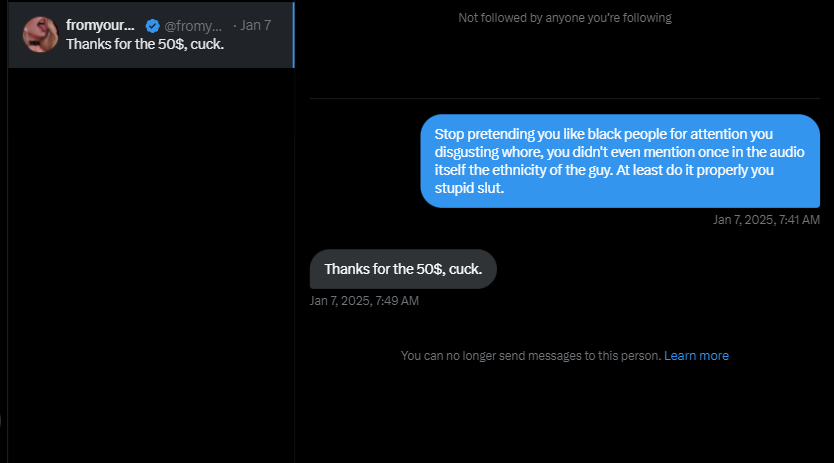Click empty space left of the blue bubble
Screen dimensions: 834x463
(365, 161)
